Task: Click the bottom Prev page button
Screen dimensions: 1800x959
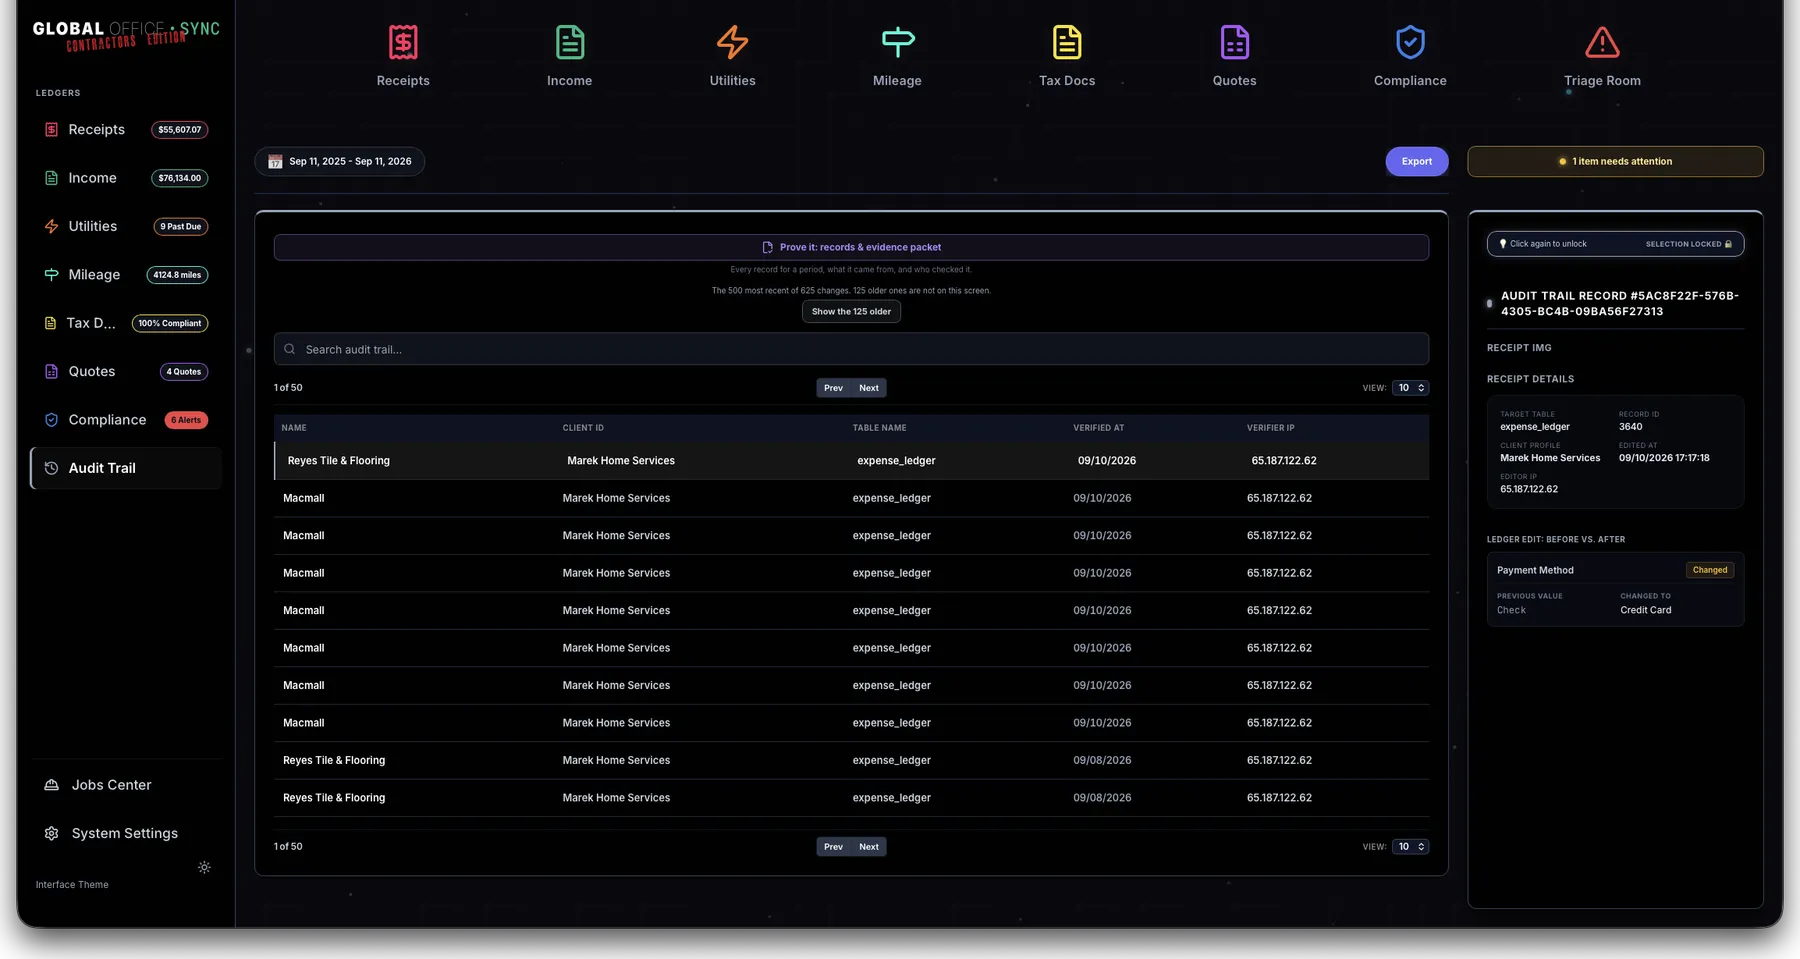Action: (833, 847)
